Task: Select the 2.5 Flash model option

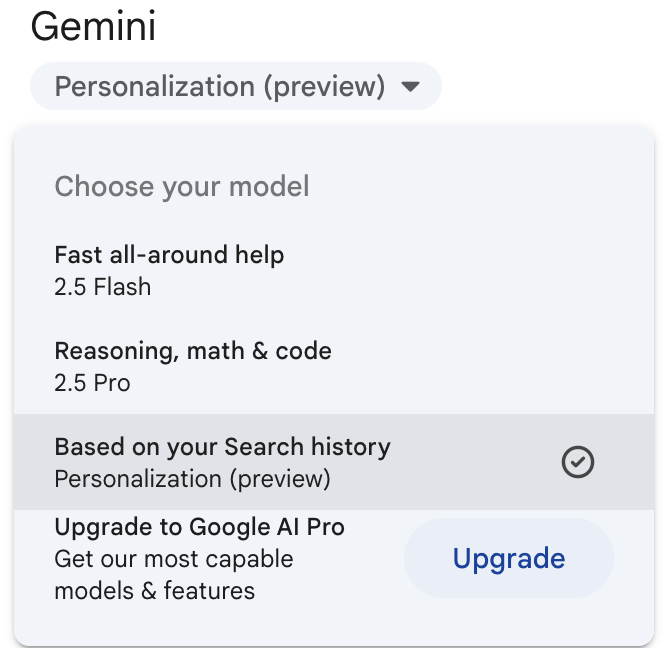Action: (x=334, y=270)
